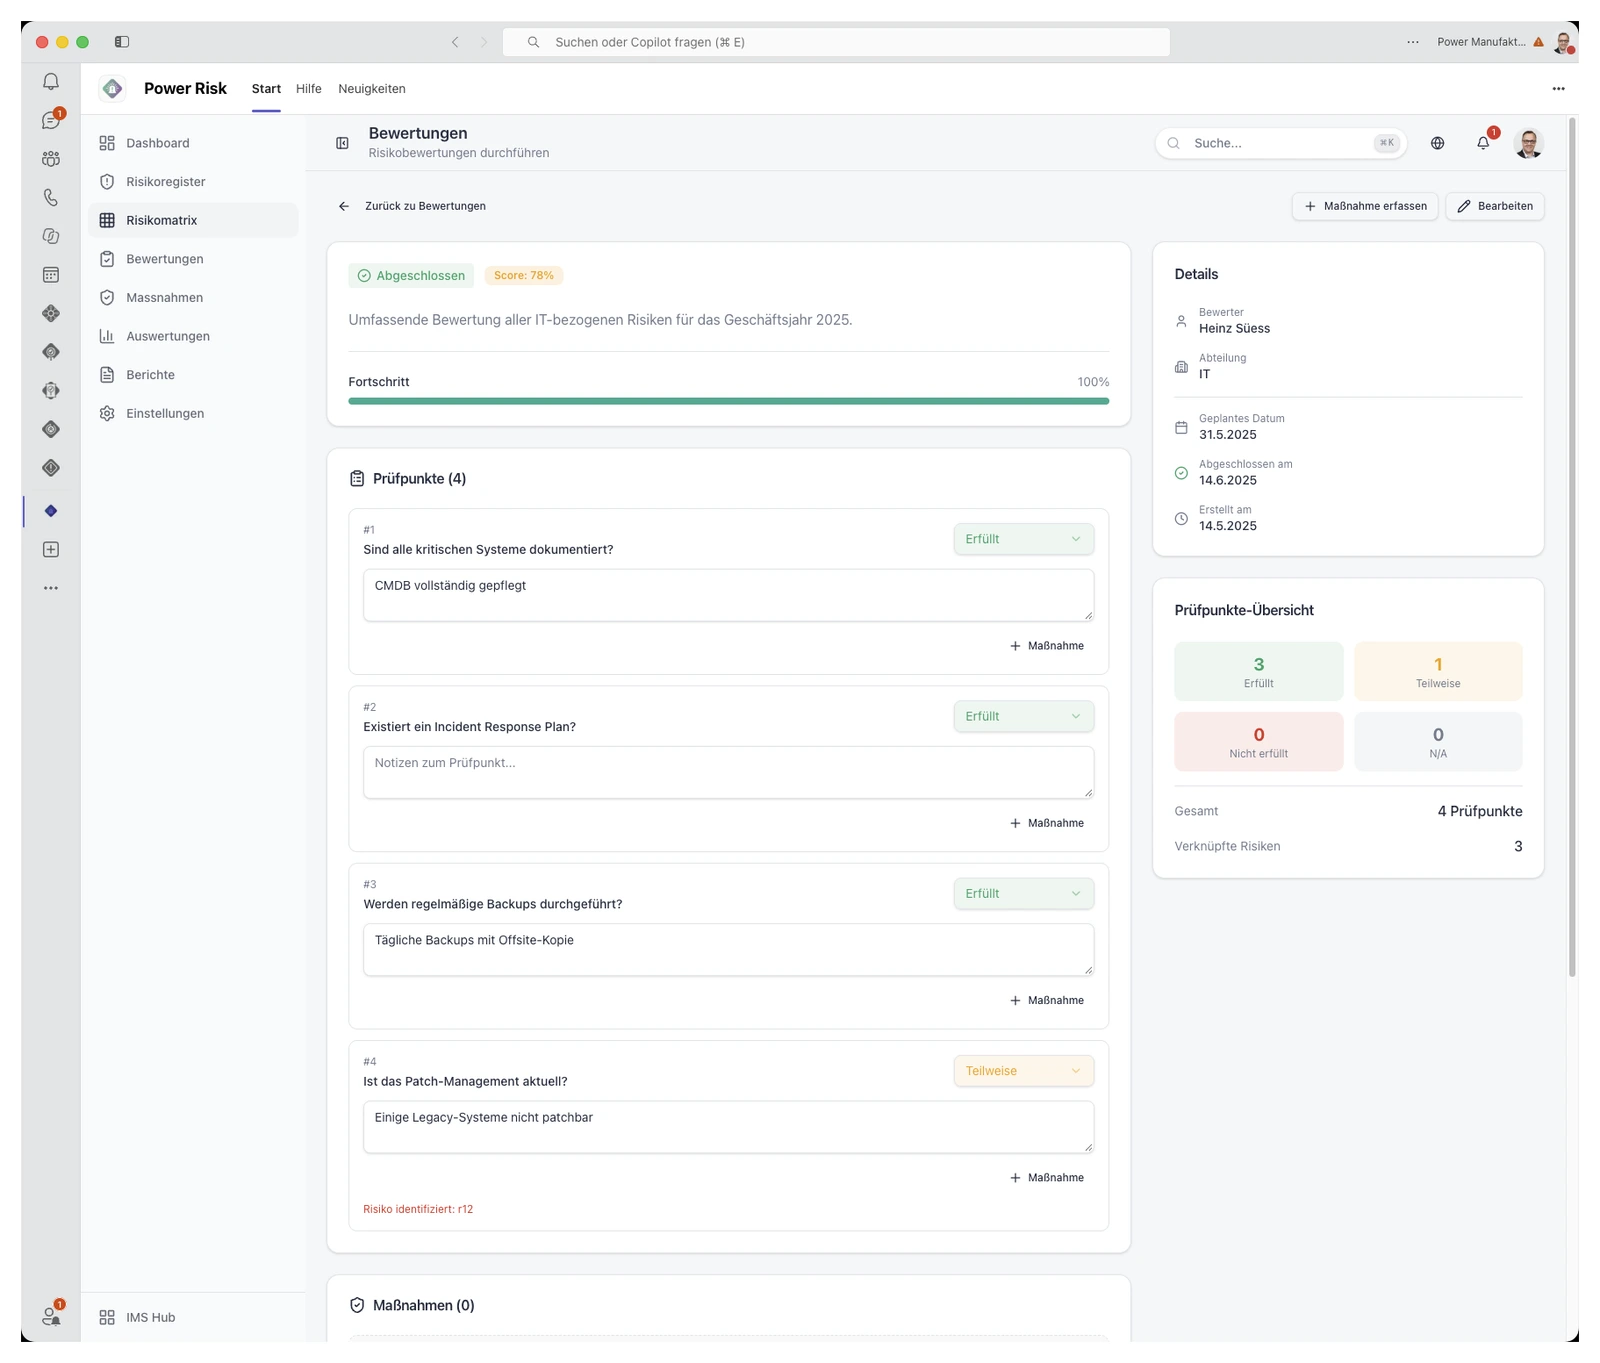Open the people icon at rail bottom

(x=51, y=1316)
